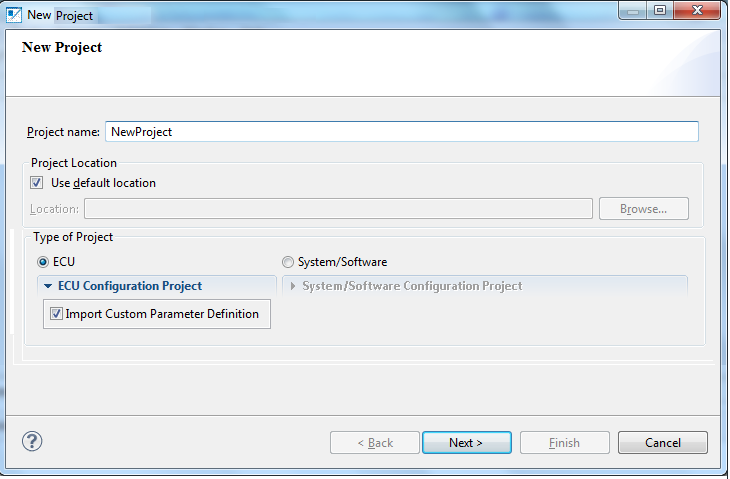Uncheck Use default location checkbox
This screenshot has height=479, width=730.
[x=37, y=182]
